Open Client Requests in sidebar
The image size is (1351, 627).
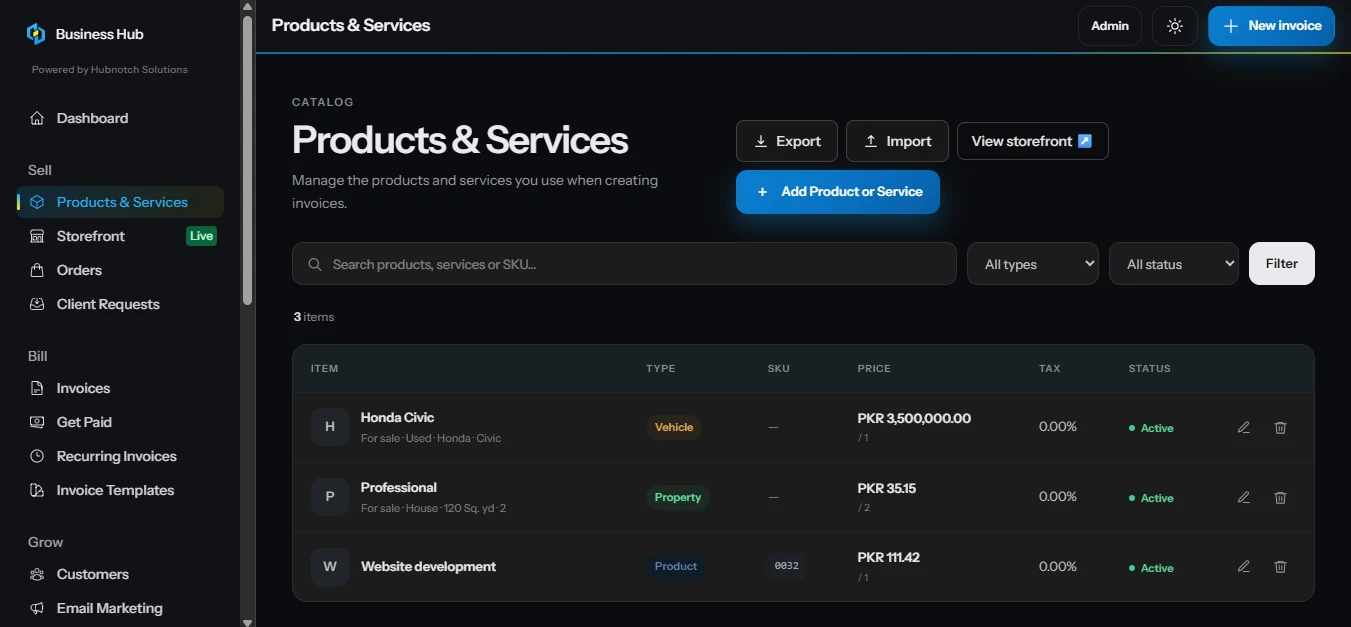[x=120, y=304]
